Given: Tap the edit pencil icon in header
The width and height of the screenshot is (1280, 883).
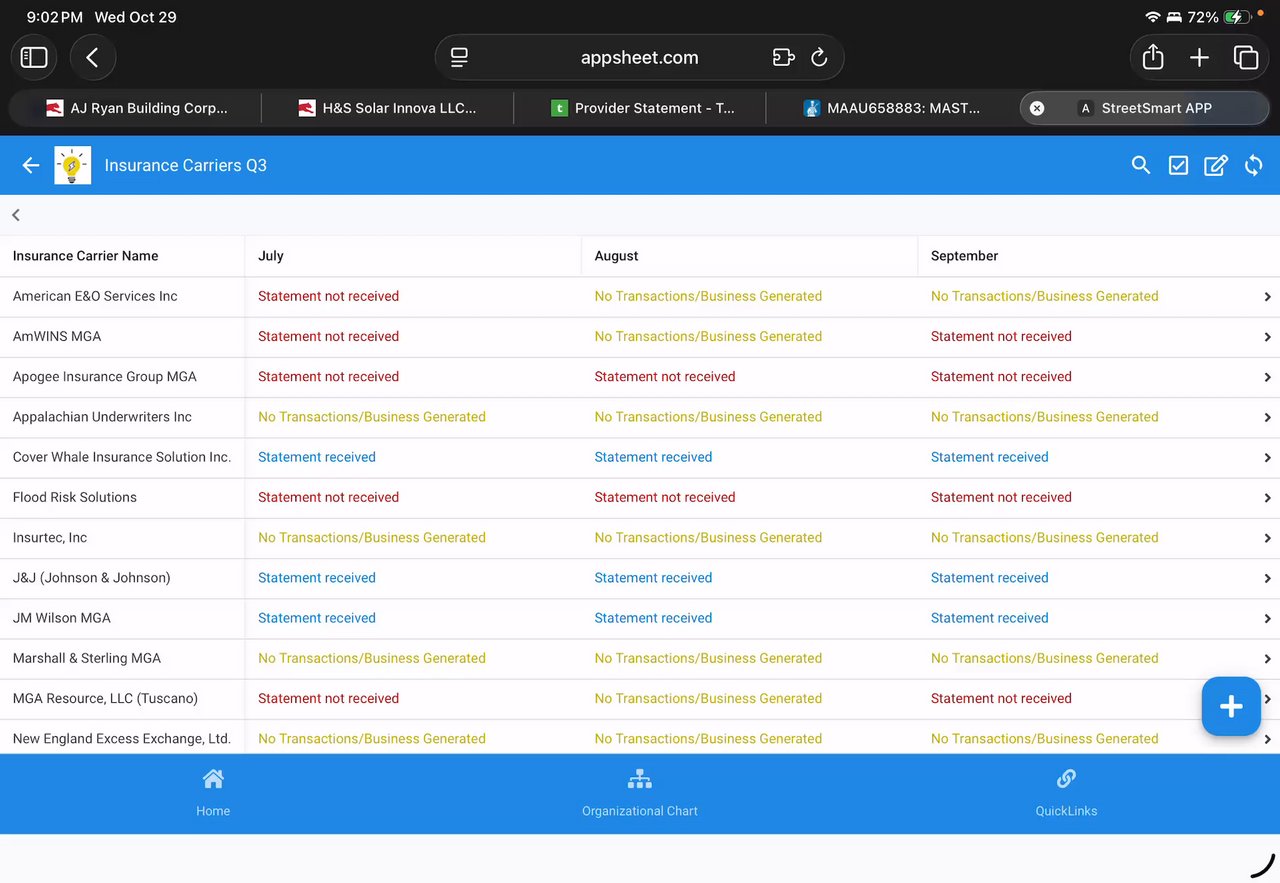Looking at the screenshot, I should point(1215,165).
